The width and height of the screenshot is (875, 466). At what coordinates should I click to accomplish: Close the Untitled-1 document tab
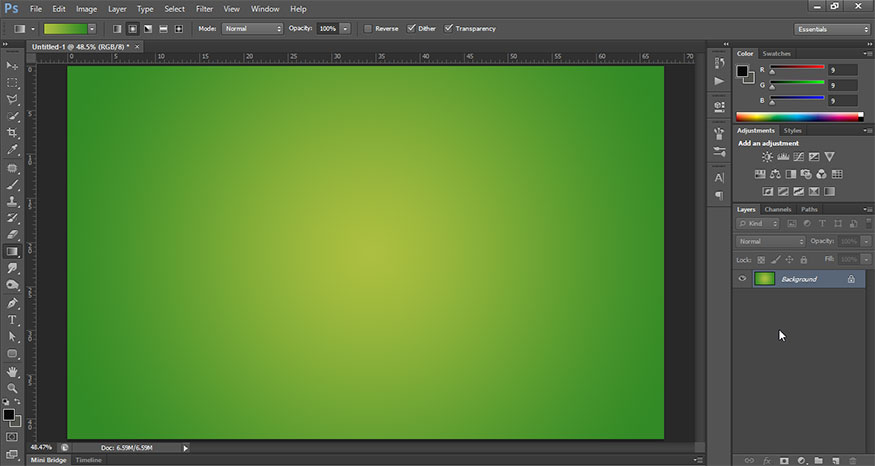pyautogui.click(x=137, y=47)
